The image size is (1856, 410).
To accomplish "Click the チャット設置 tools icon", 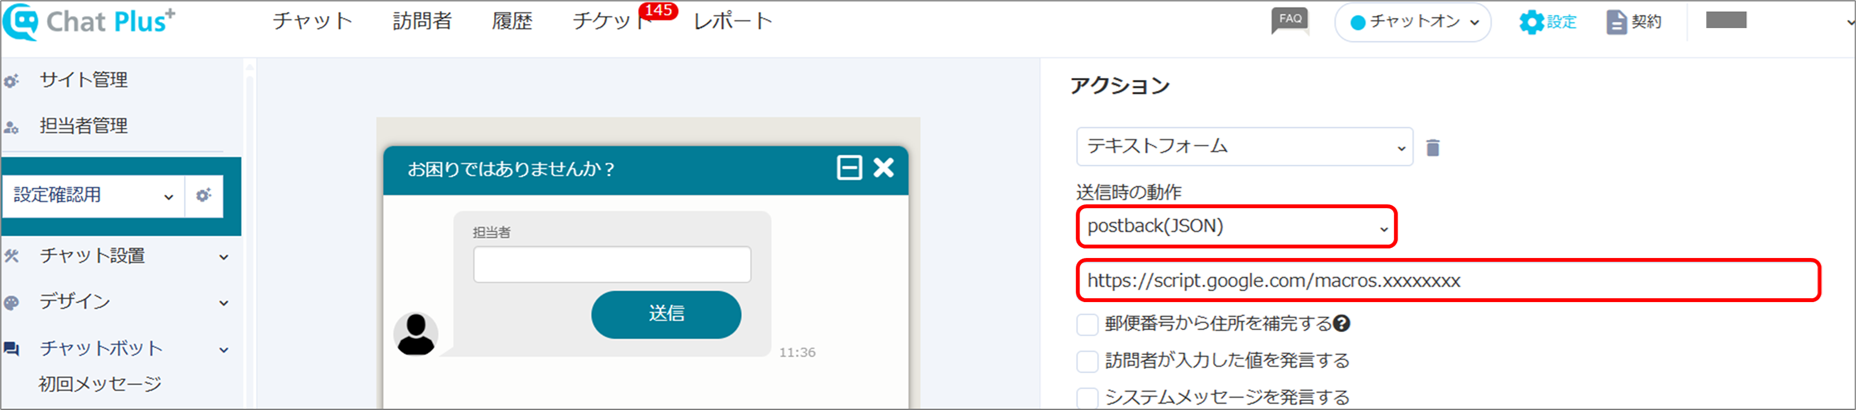I will [x=12, y=256].
